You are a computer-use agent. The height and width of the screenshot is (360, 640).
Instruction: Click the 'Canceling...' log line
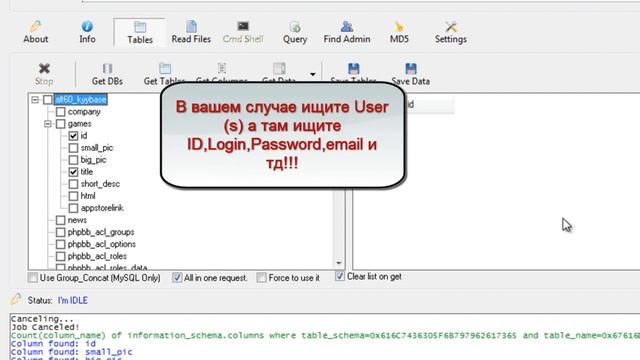pyautogui.click(x=42, y=319)
